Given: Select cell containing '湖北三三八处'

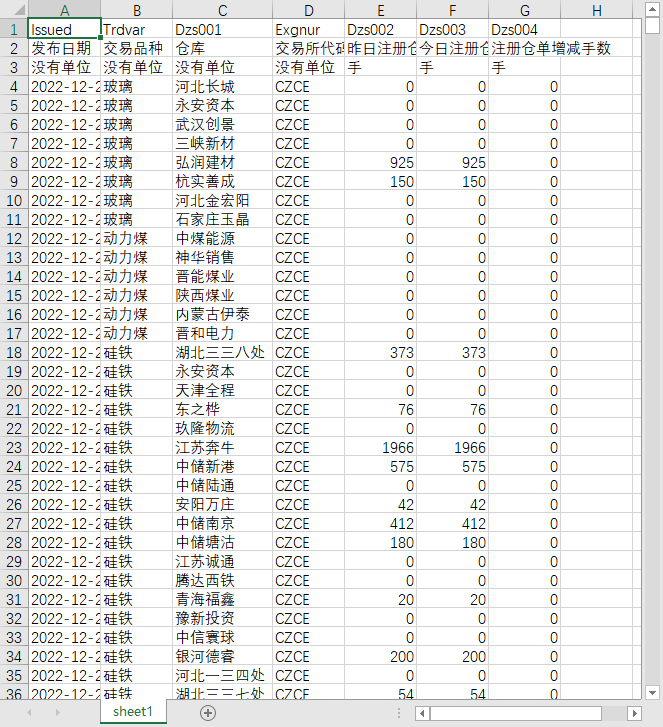Looking at the screenshot, I should (x=223, y=352).
